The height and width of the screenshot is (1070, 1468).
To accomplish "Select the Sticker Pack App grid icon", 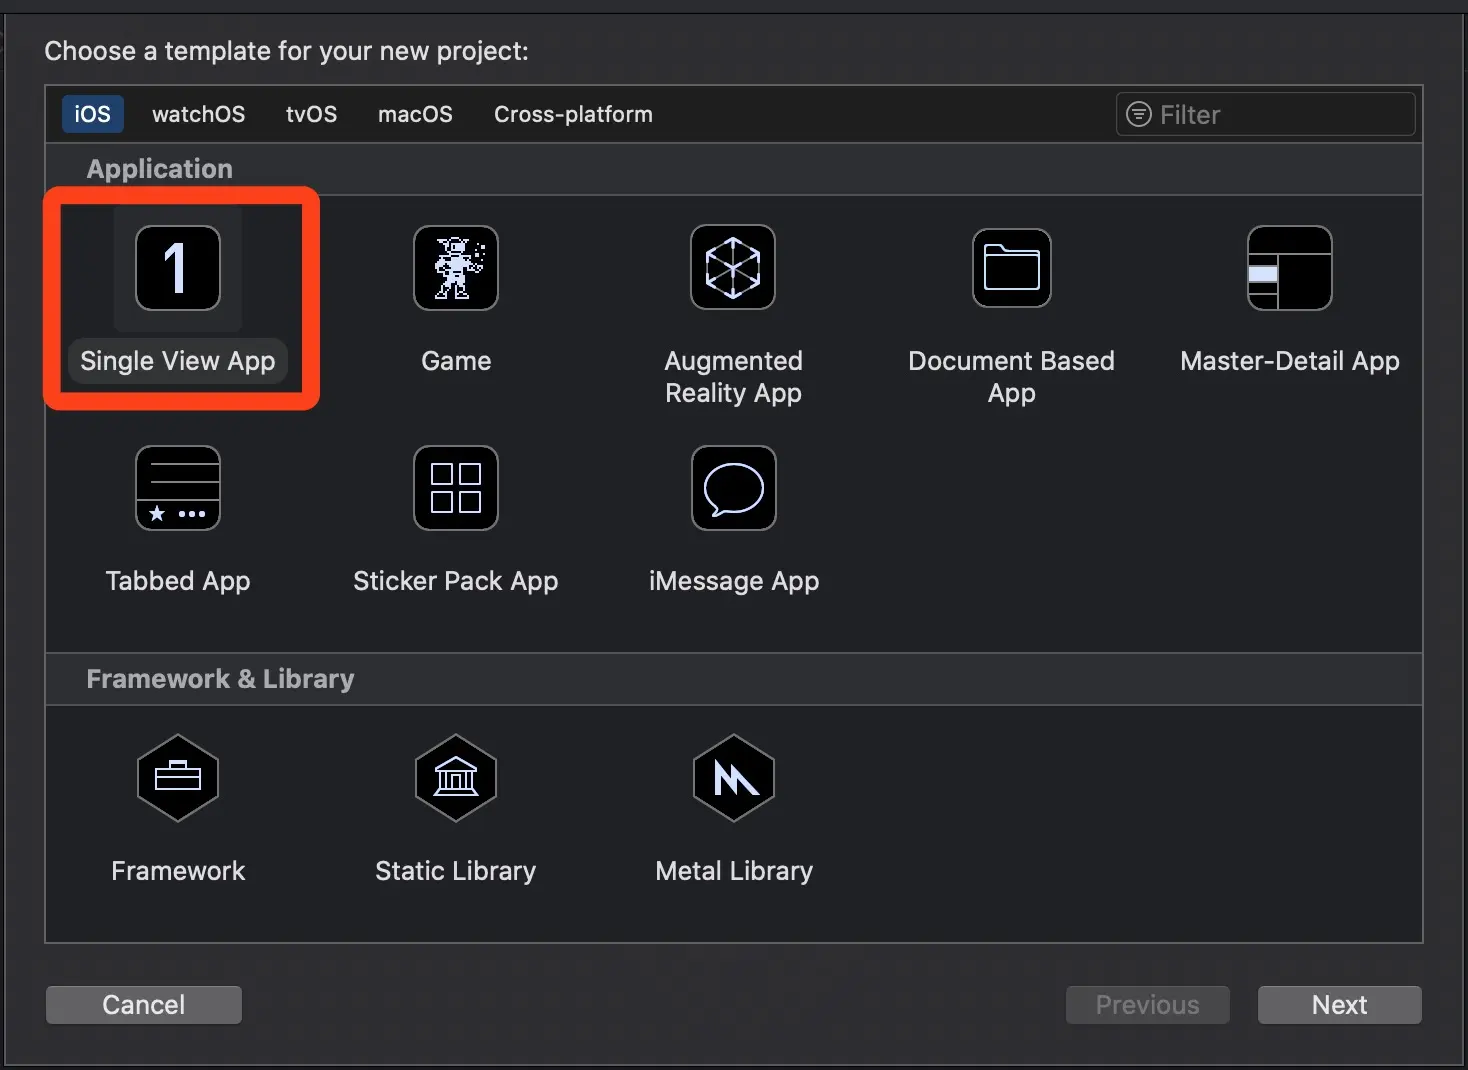I will [456, 488].
